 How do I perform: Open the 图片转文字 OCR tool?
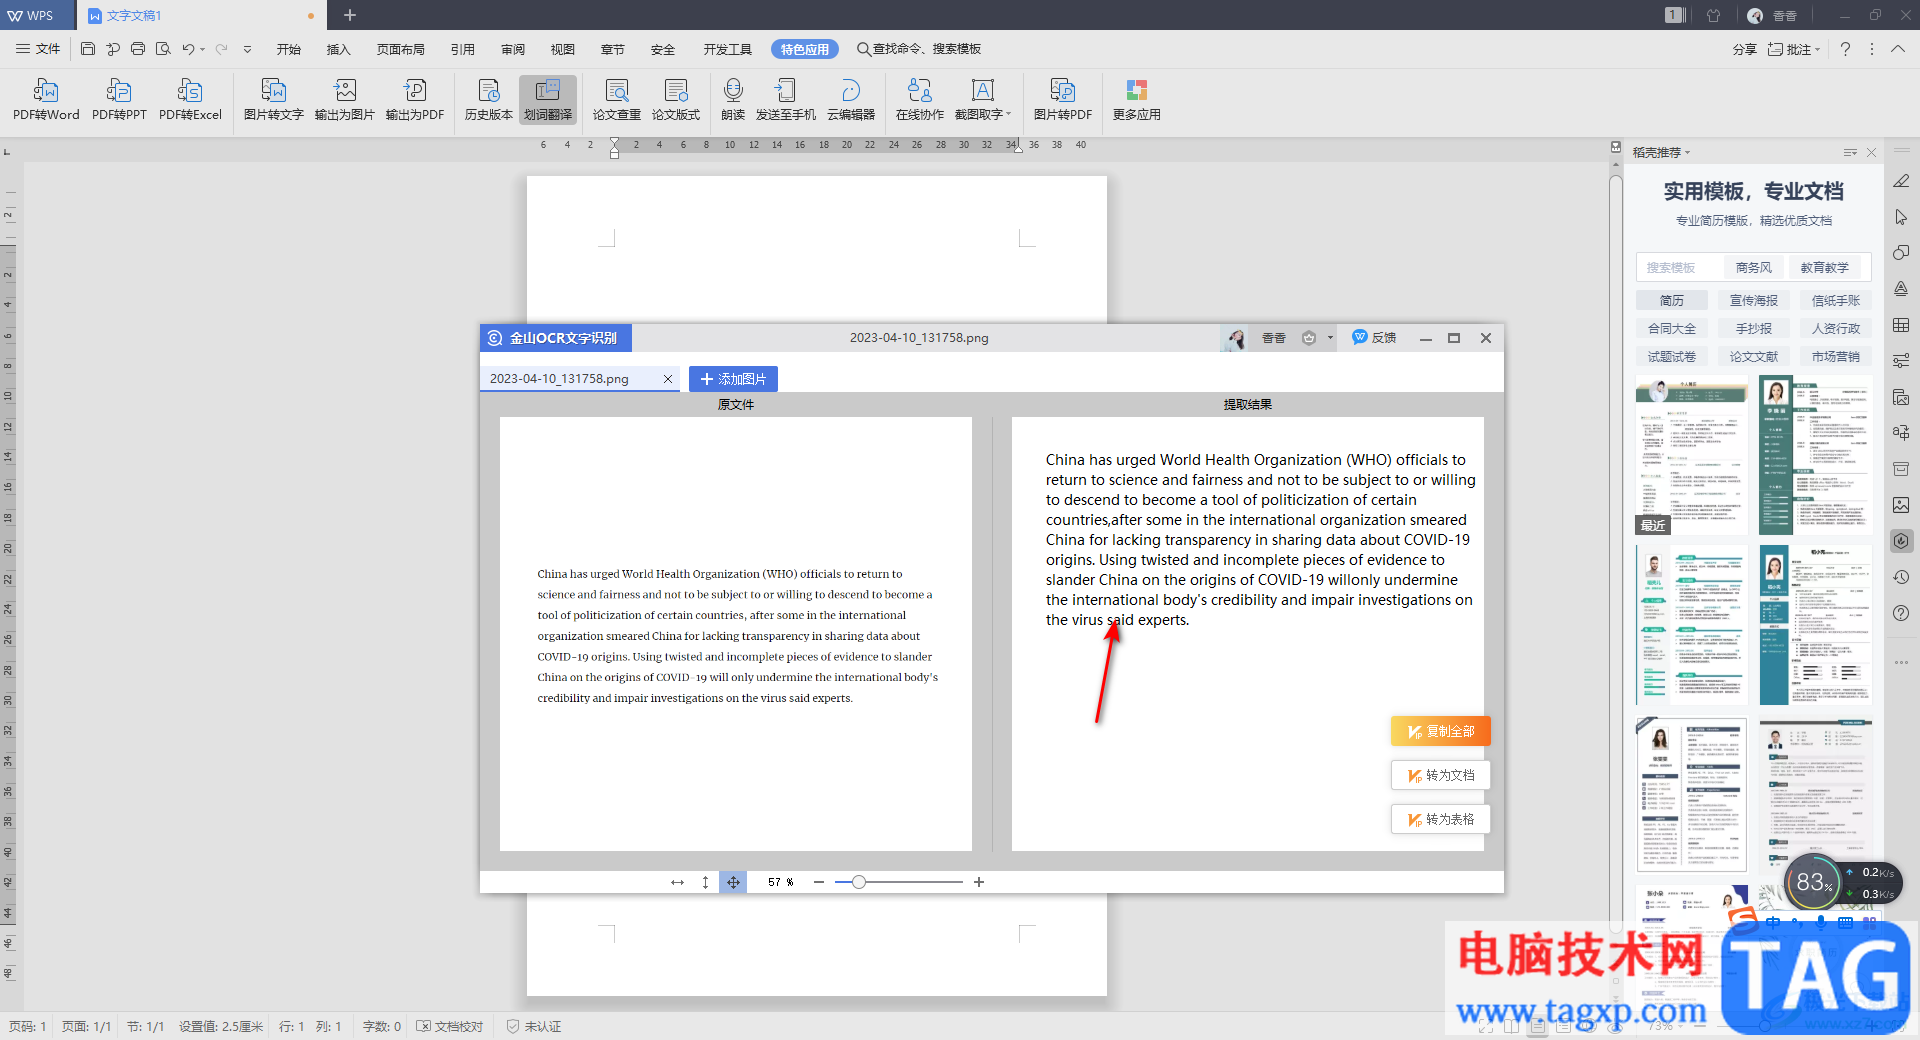[273, 100]
